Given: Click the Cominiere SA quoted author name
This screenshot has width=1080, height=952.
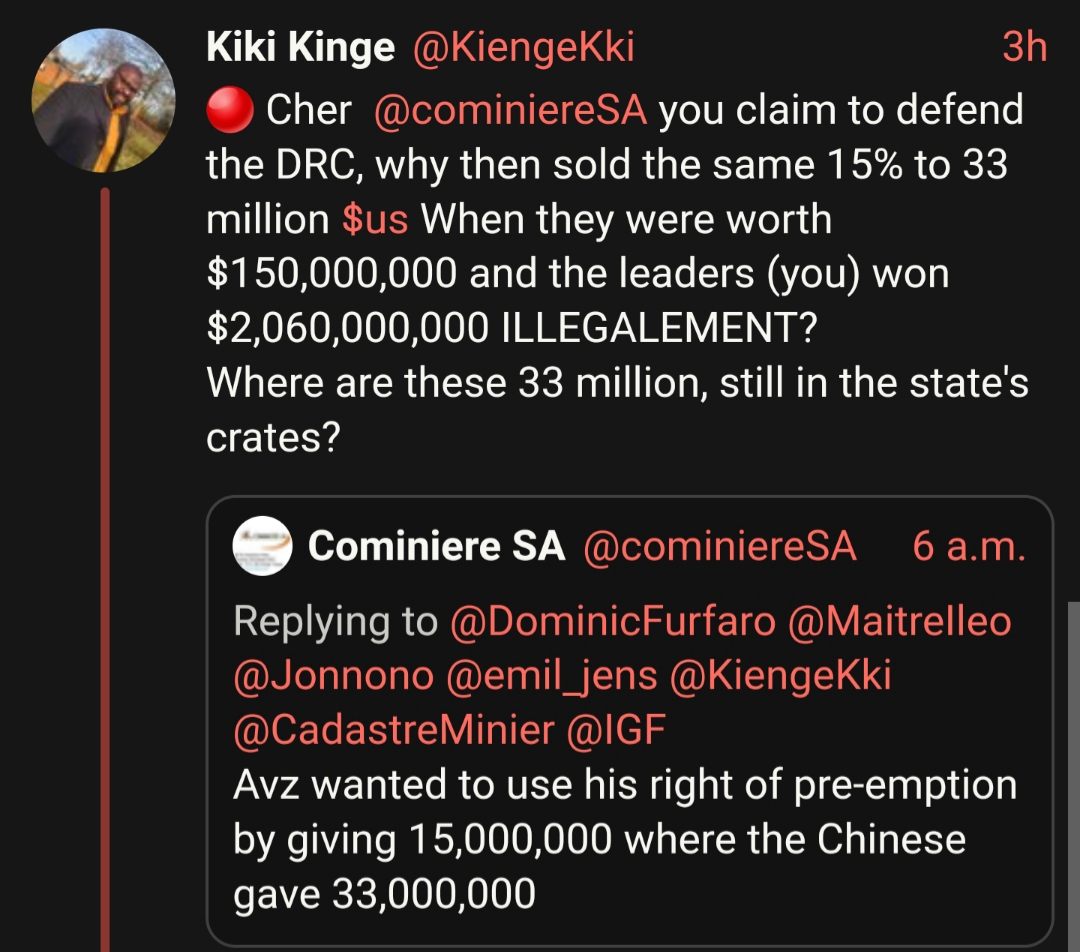Looking at the screenshot, I should pyautogui.click(x=436, y=546).
